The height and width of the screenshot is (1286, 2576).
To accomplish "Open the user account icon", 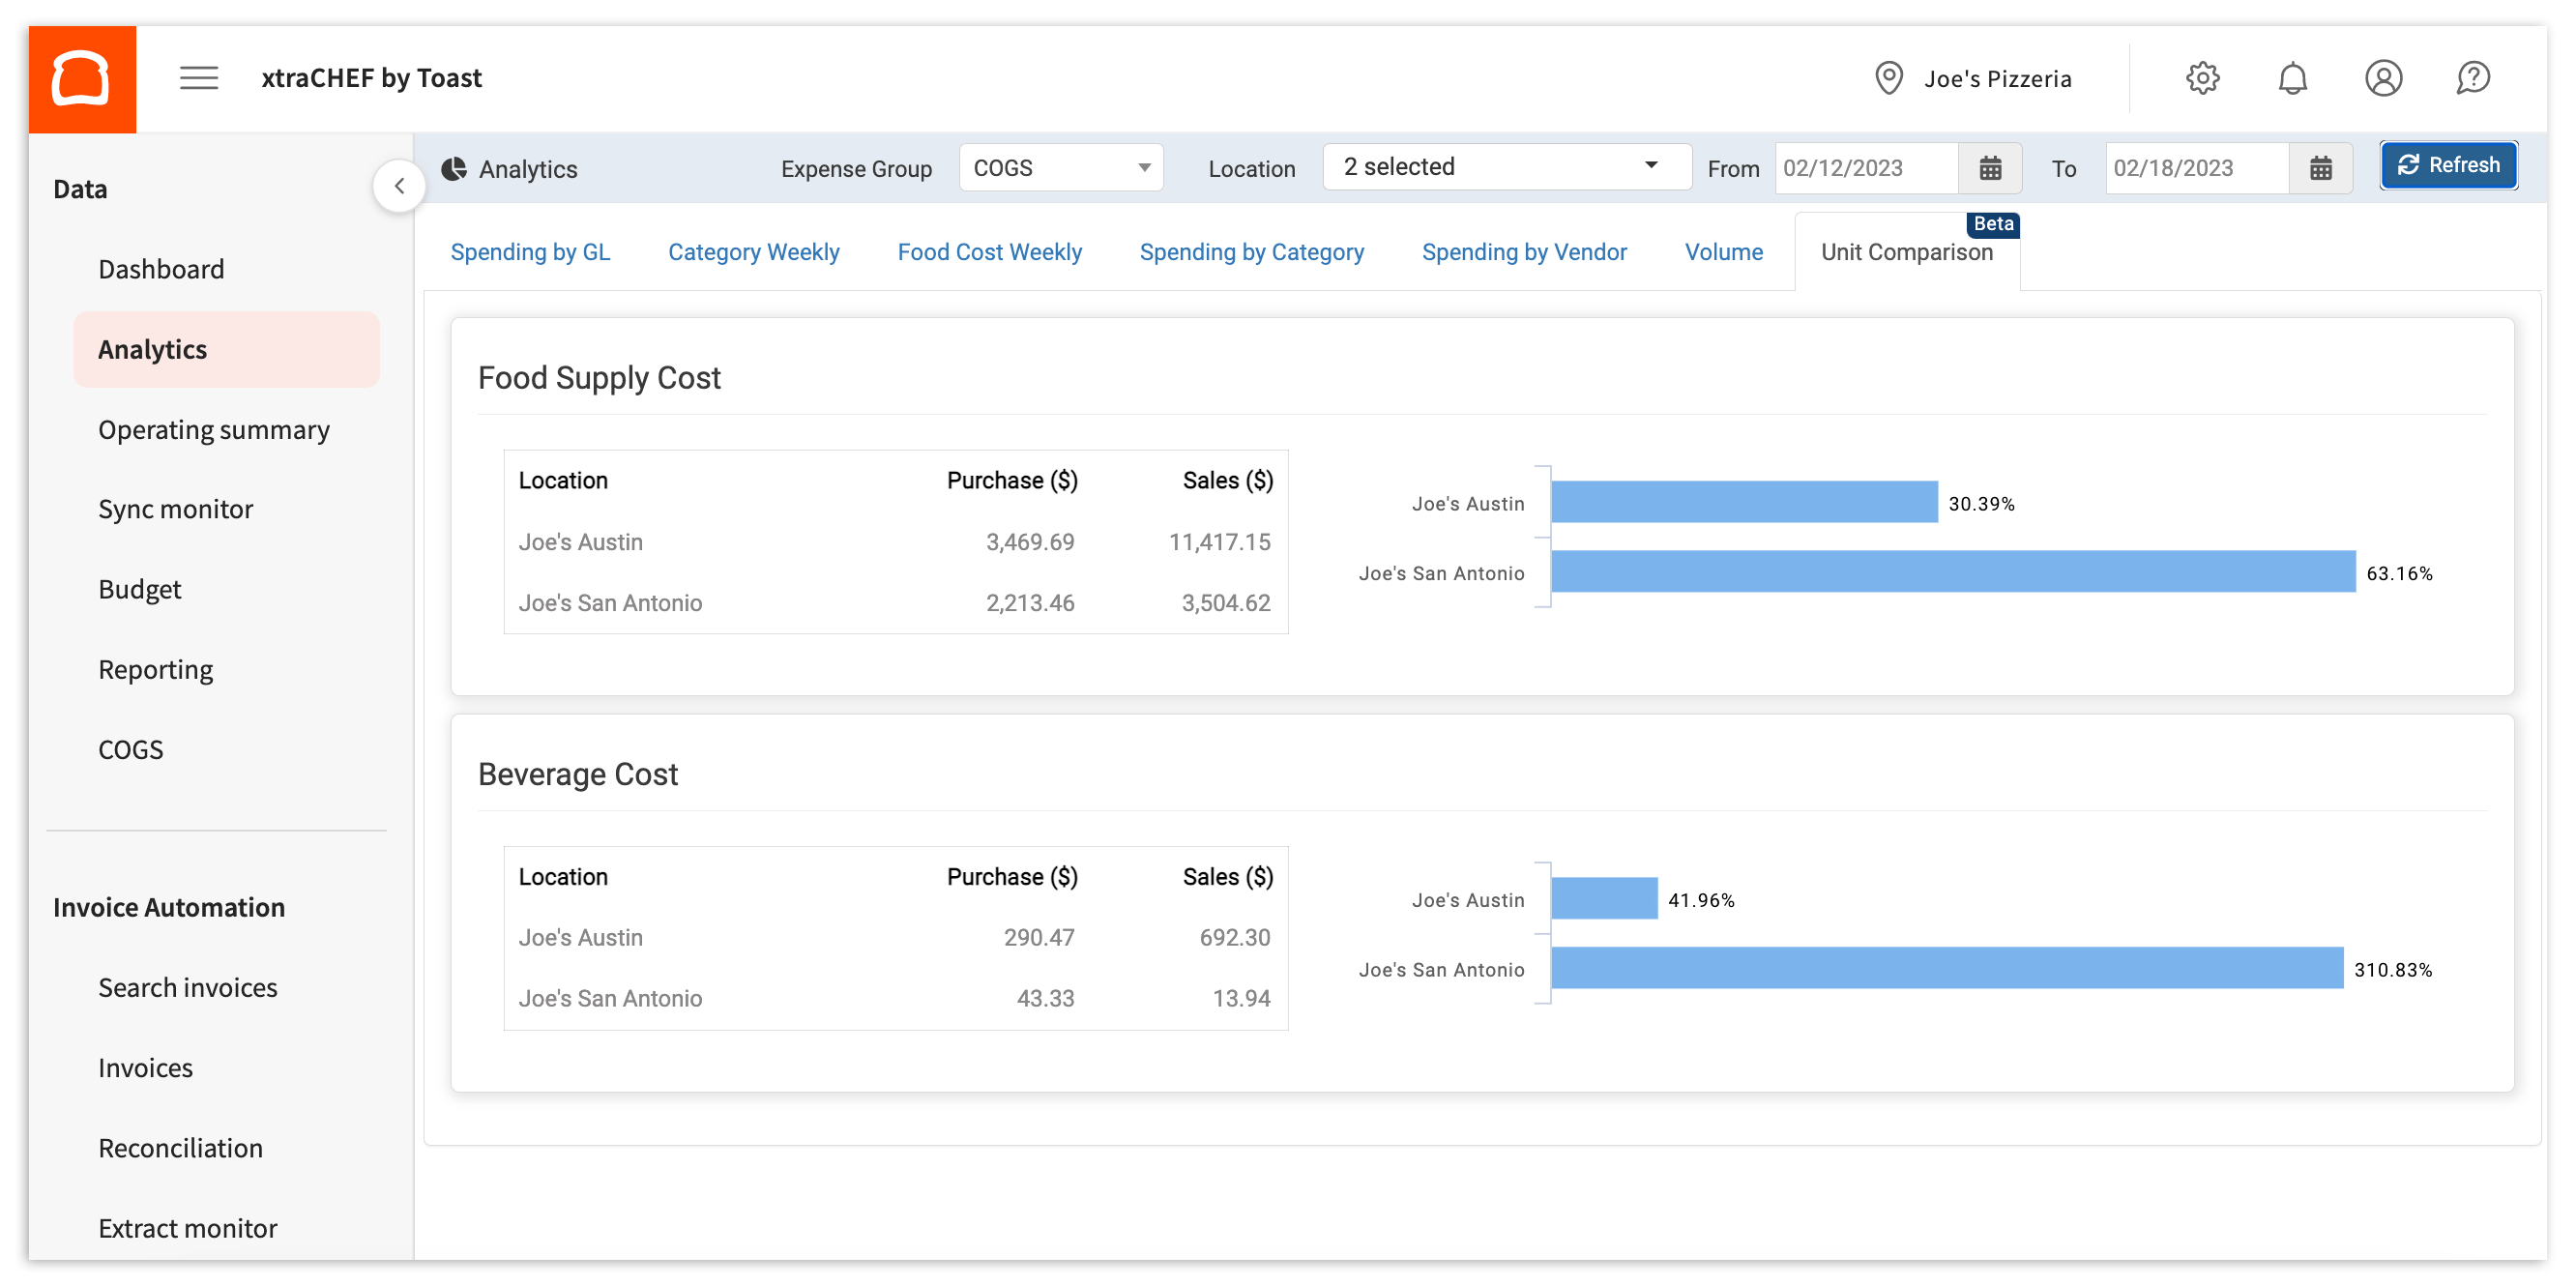I will (2383, 78).
